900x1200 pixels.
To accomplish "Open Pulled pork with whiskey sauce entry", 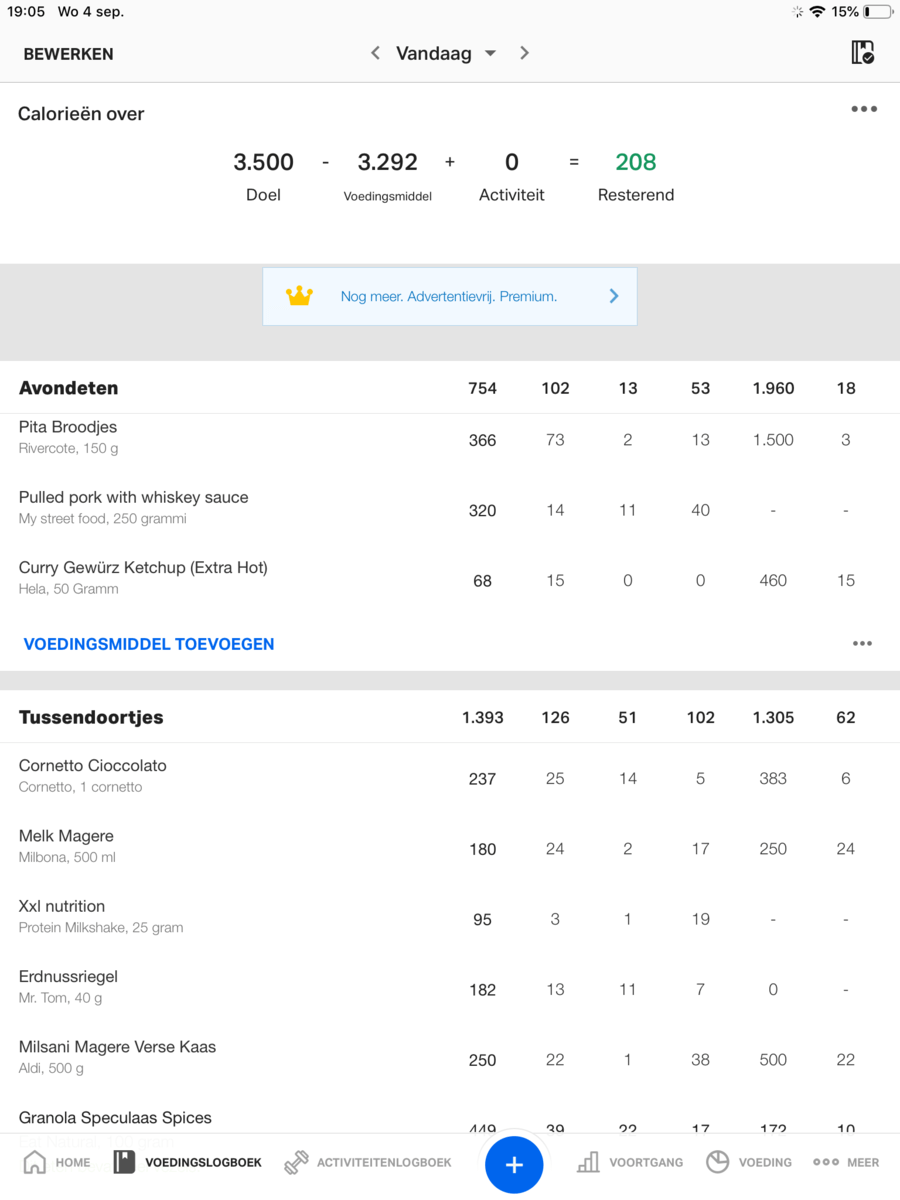I will coord(133,507).
